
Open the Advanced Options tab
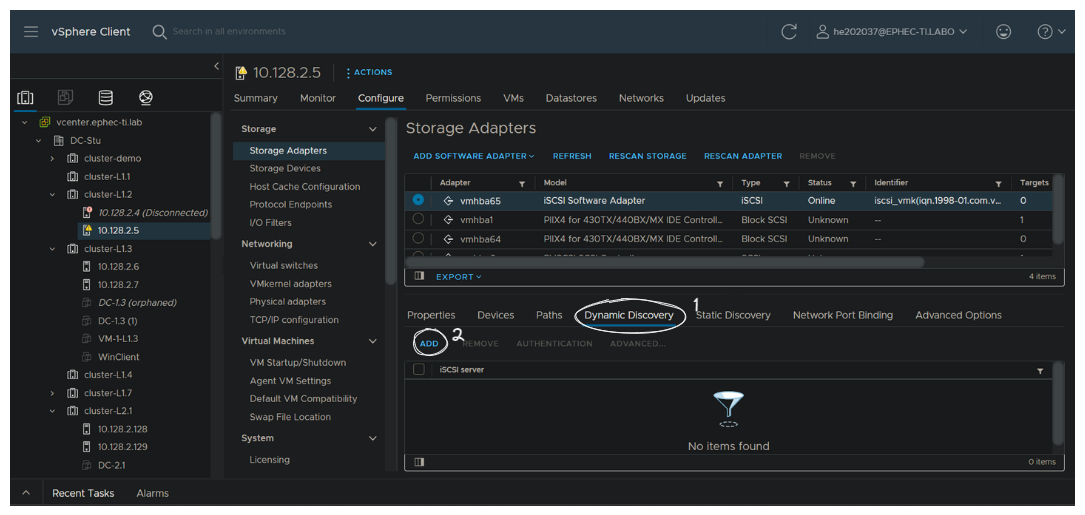(x=958, y=315)
